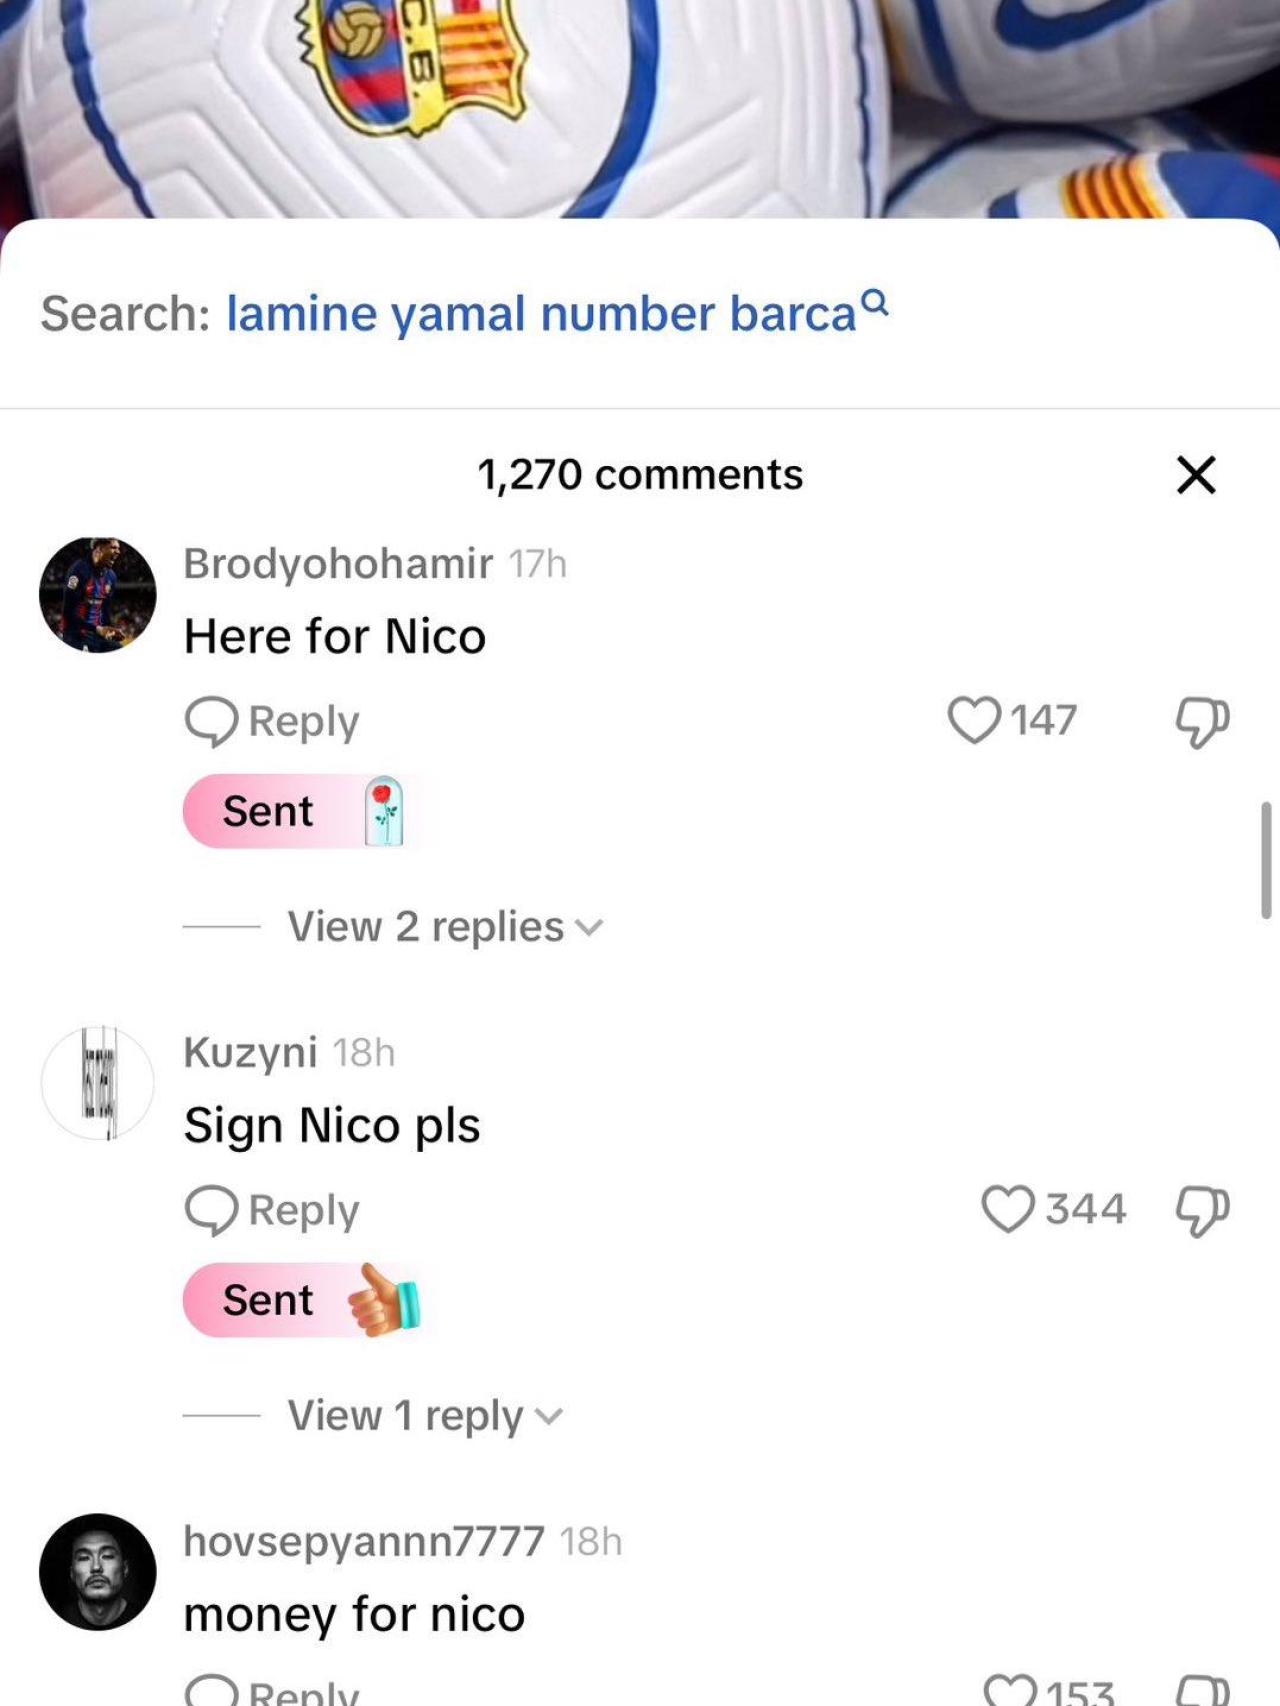
Task: Click the speech bubble icon under Kuzyni
Action: [x=211, y=1210]
